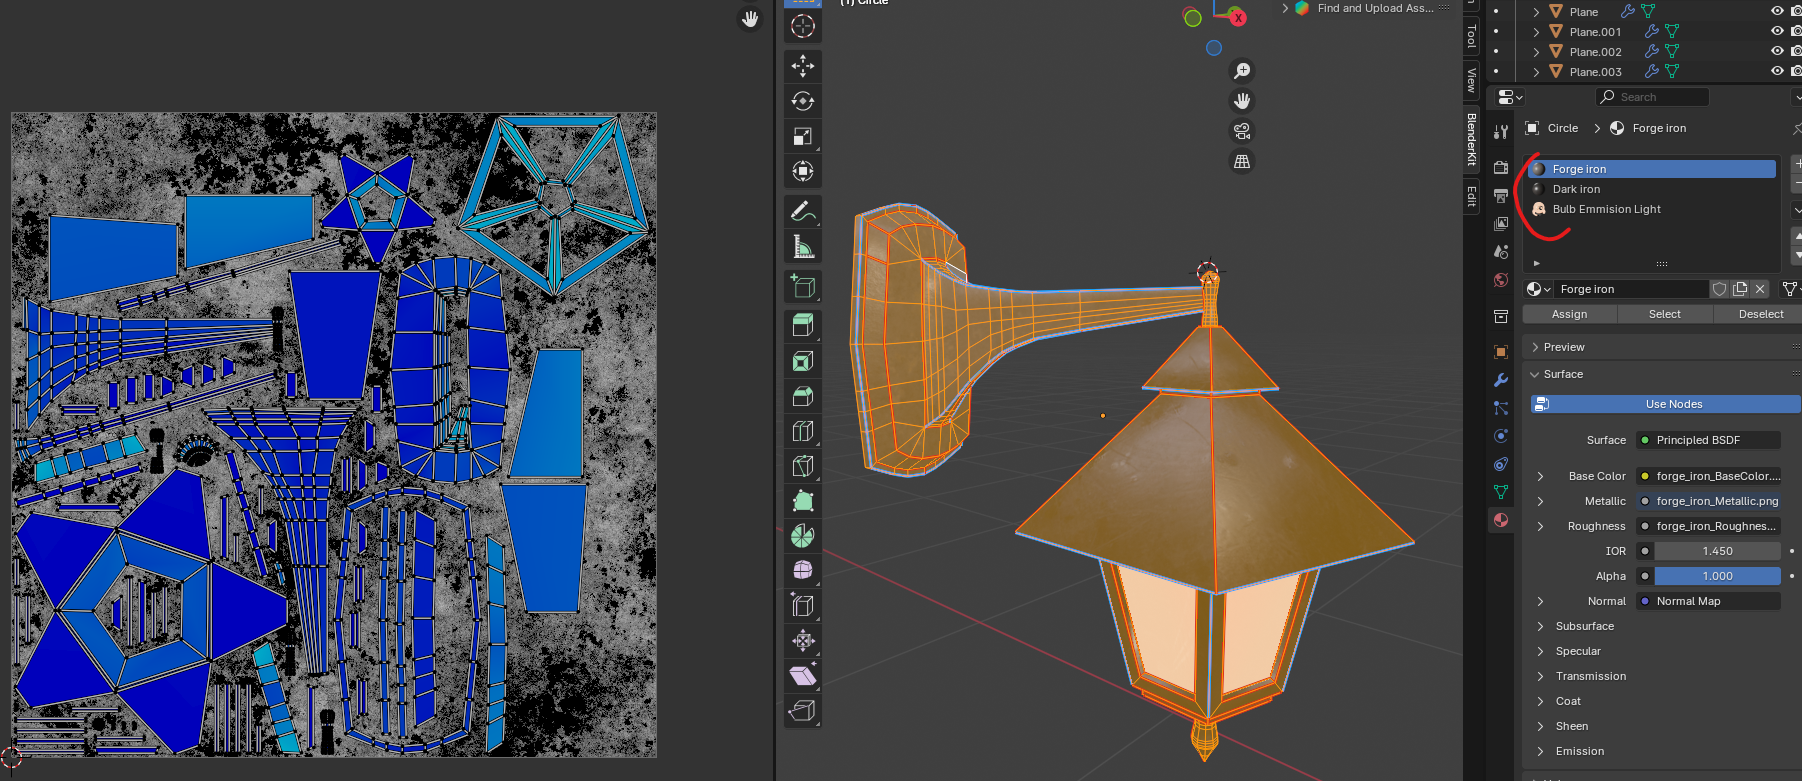Toggle viewport visibility of Plane
Viewport: 1802px width, 781px height.
1777,11
